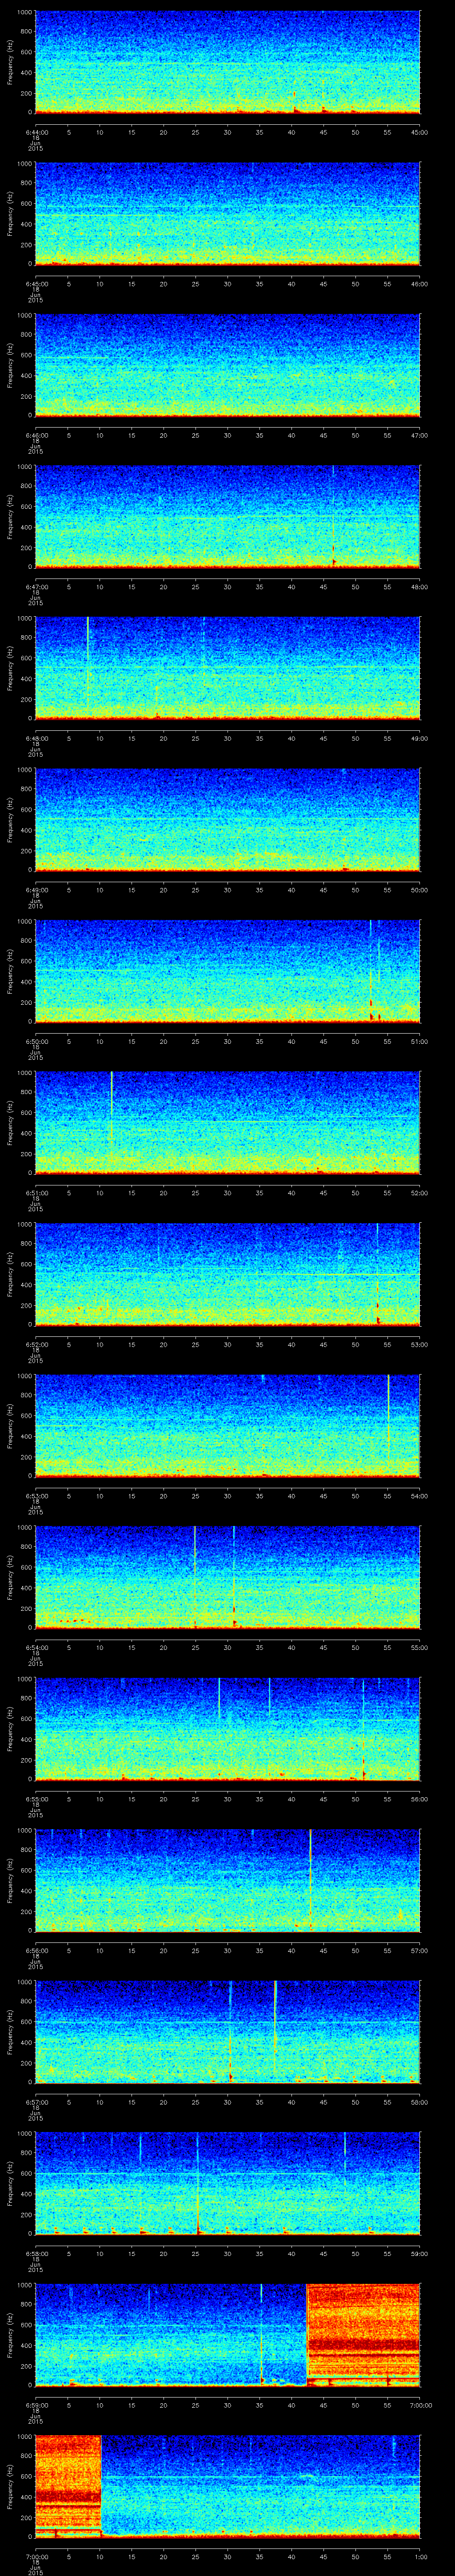Click the 6:59:00 time axis label
Screen dimensions: 455x2576
[x=36, y=2406]
